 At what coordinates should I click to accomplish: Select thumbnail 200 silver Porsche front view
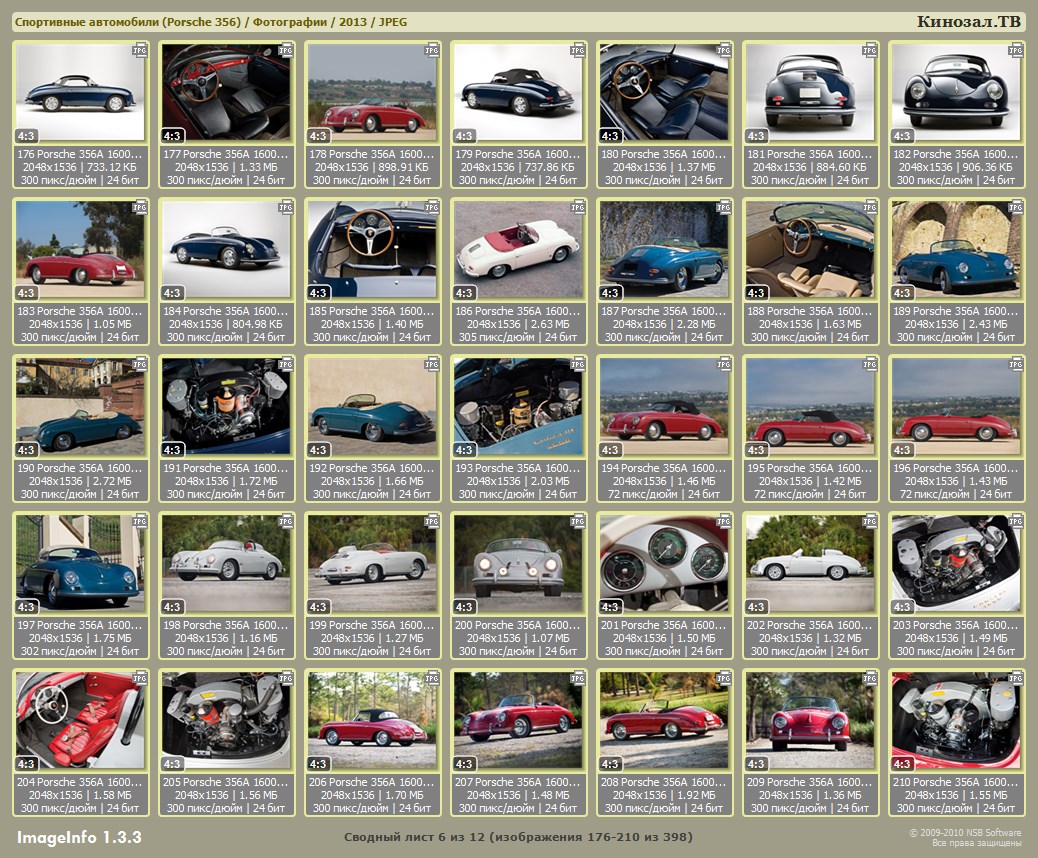coord(517,562)
